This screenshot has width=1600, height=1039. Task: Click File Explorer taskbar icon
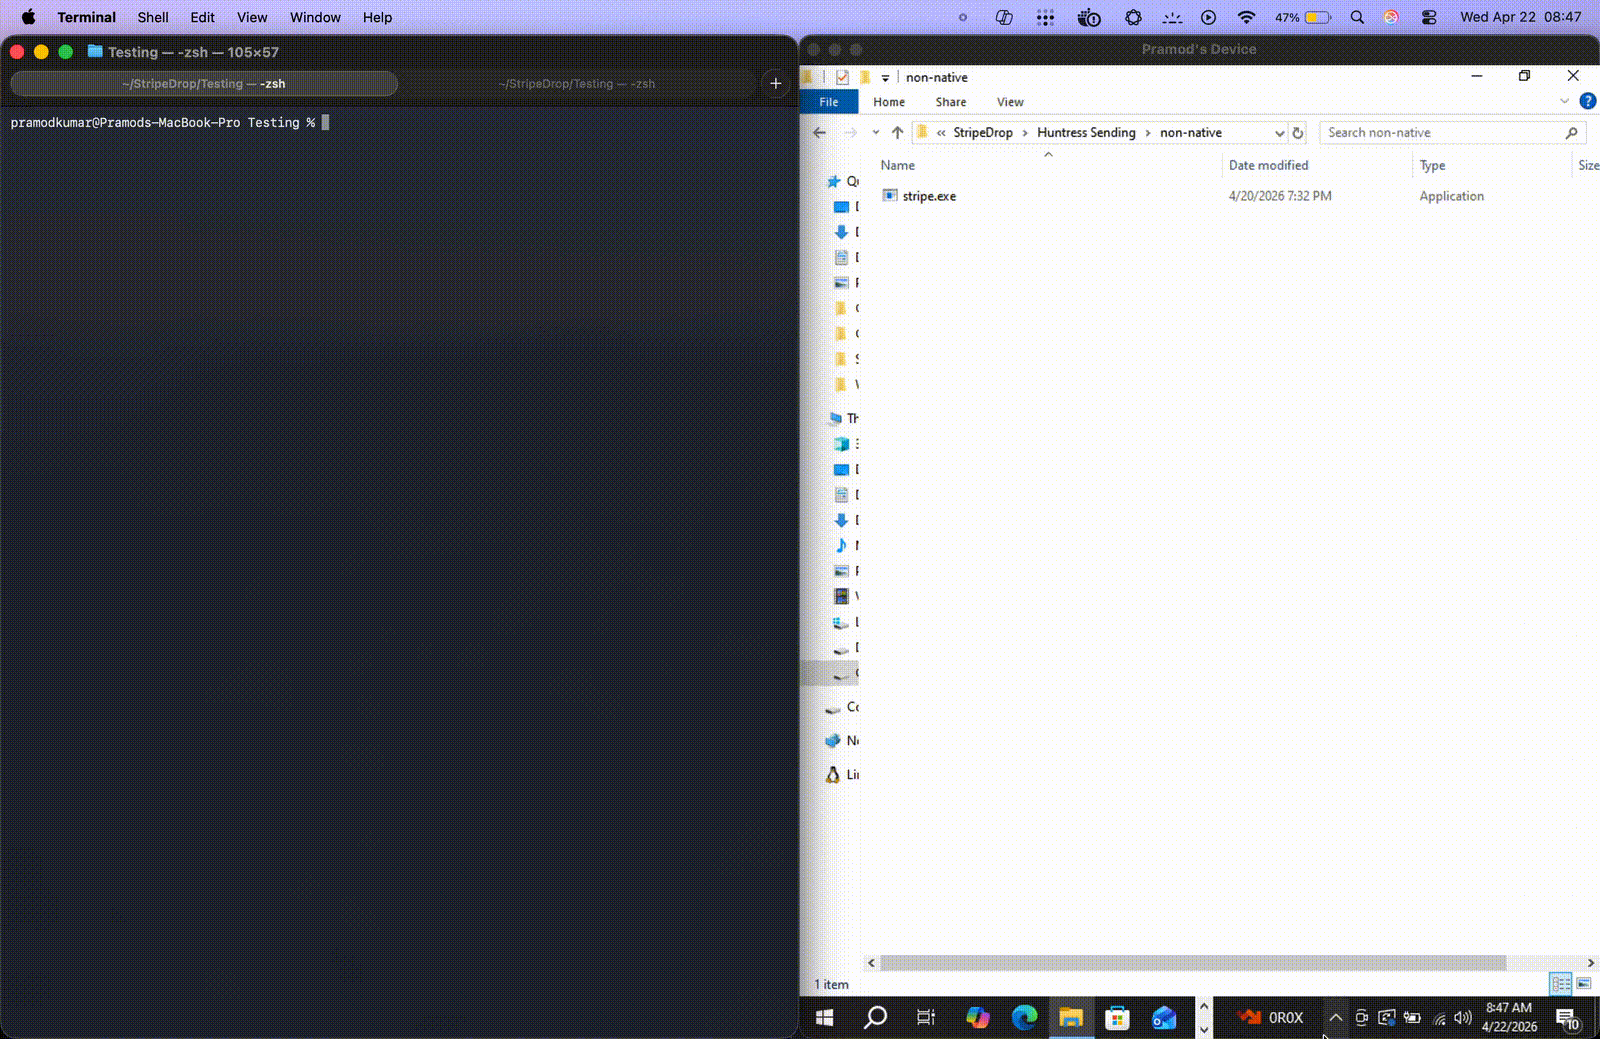1071,1018
